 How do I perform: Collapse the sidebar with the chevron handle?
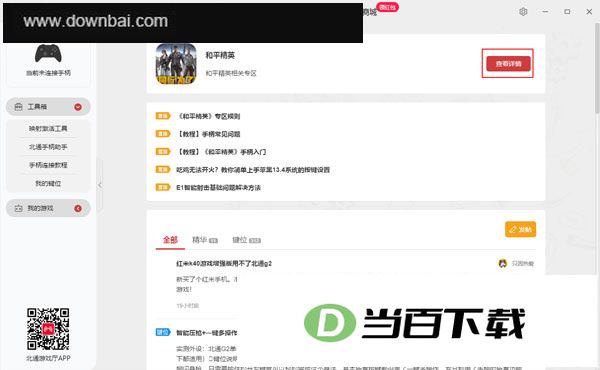100,185
